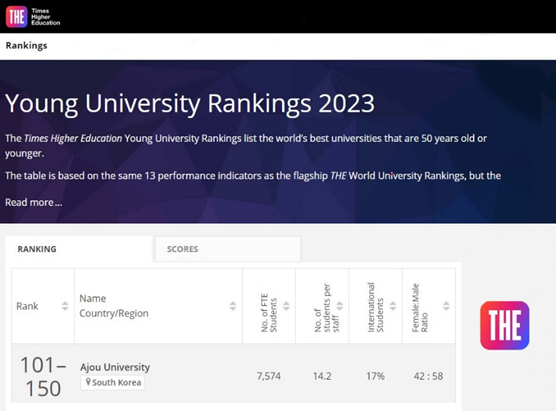
Task: Click the Name column header label
Action: coord(93,298)
